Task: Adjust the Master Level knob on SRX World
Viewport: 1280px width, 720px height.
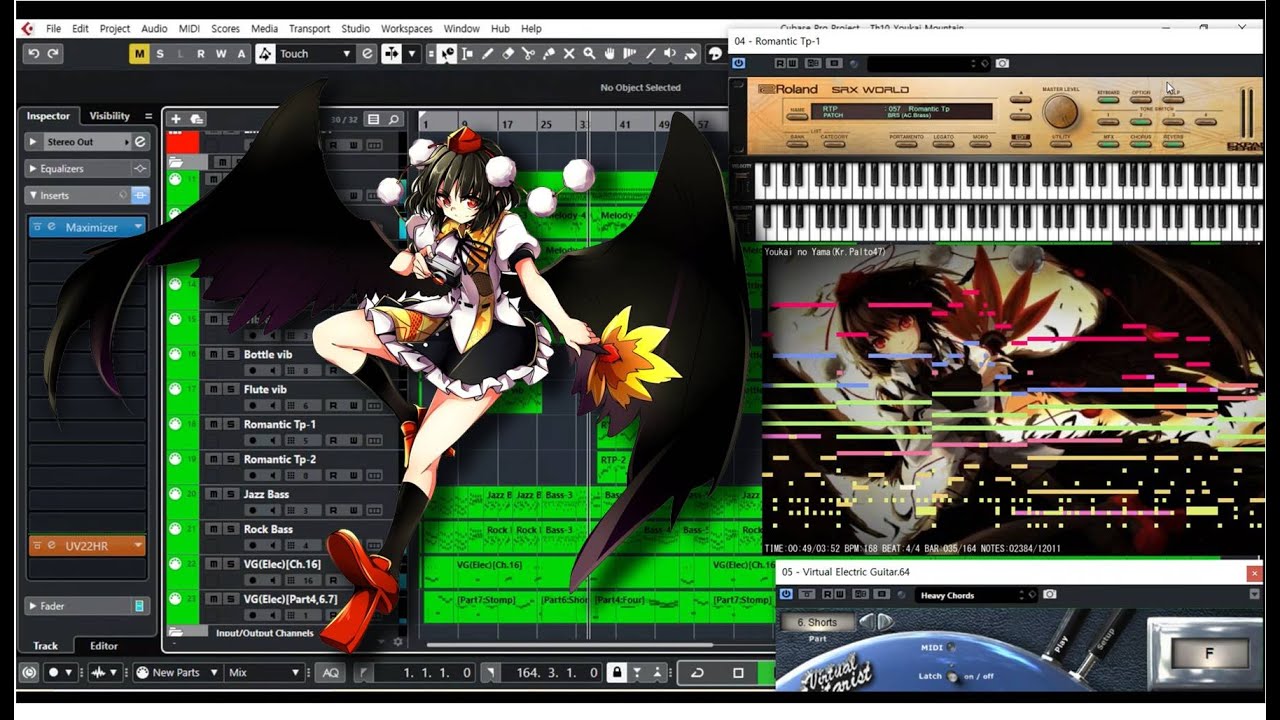Action: click(x=1061, y=110)
